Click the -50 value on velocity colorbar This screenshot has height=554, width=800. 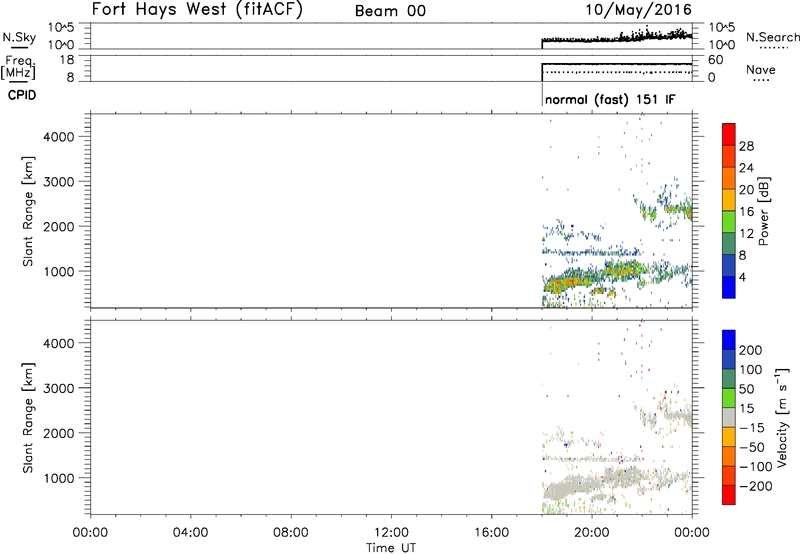pyautogui.click(x=752, y=447)
